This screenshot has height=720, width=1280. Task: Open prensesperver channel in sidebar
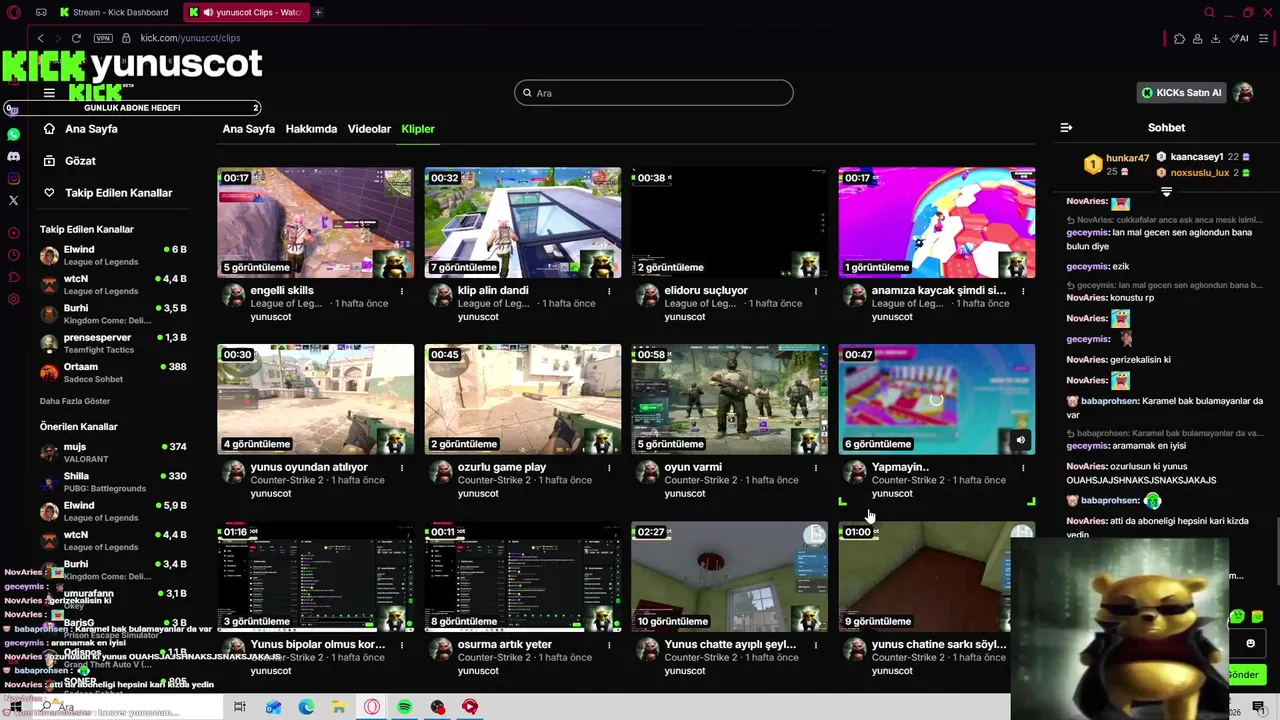click(113, 343)
